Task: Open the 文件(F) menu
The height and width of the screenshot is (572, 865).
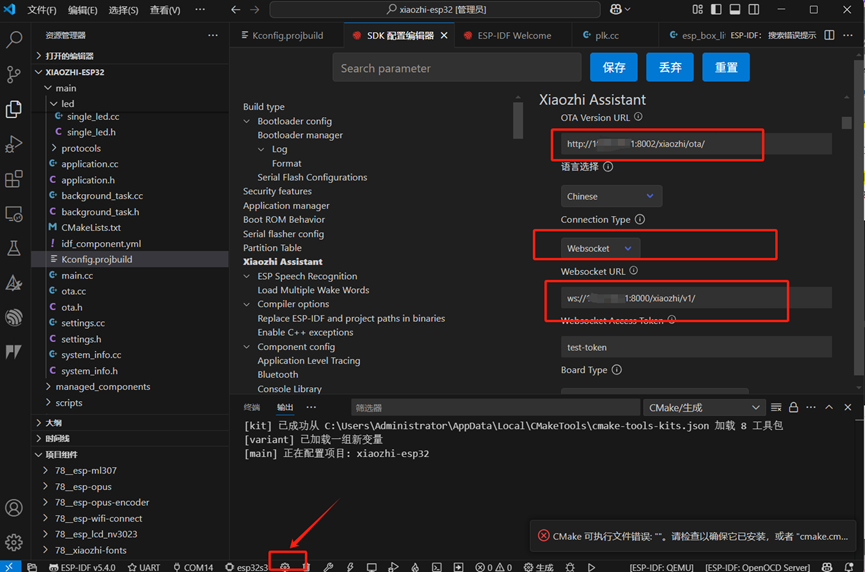Action: [x=42, y=10]
